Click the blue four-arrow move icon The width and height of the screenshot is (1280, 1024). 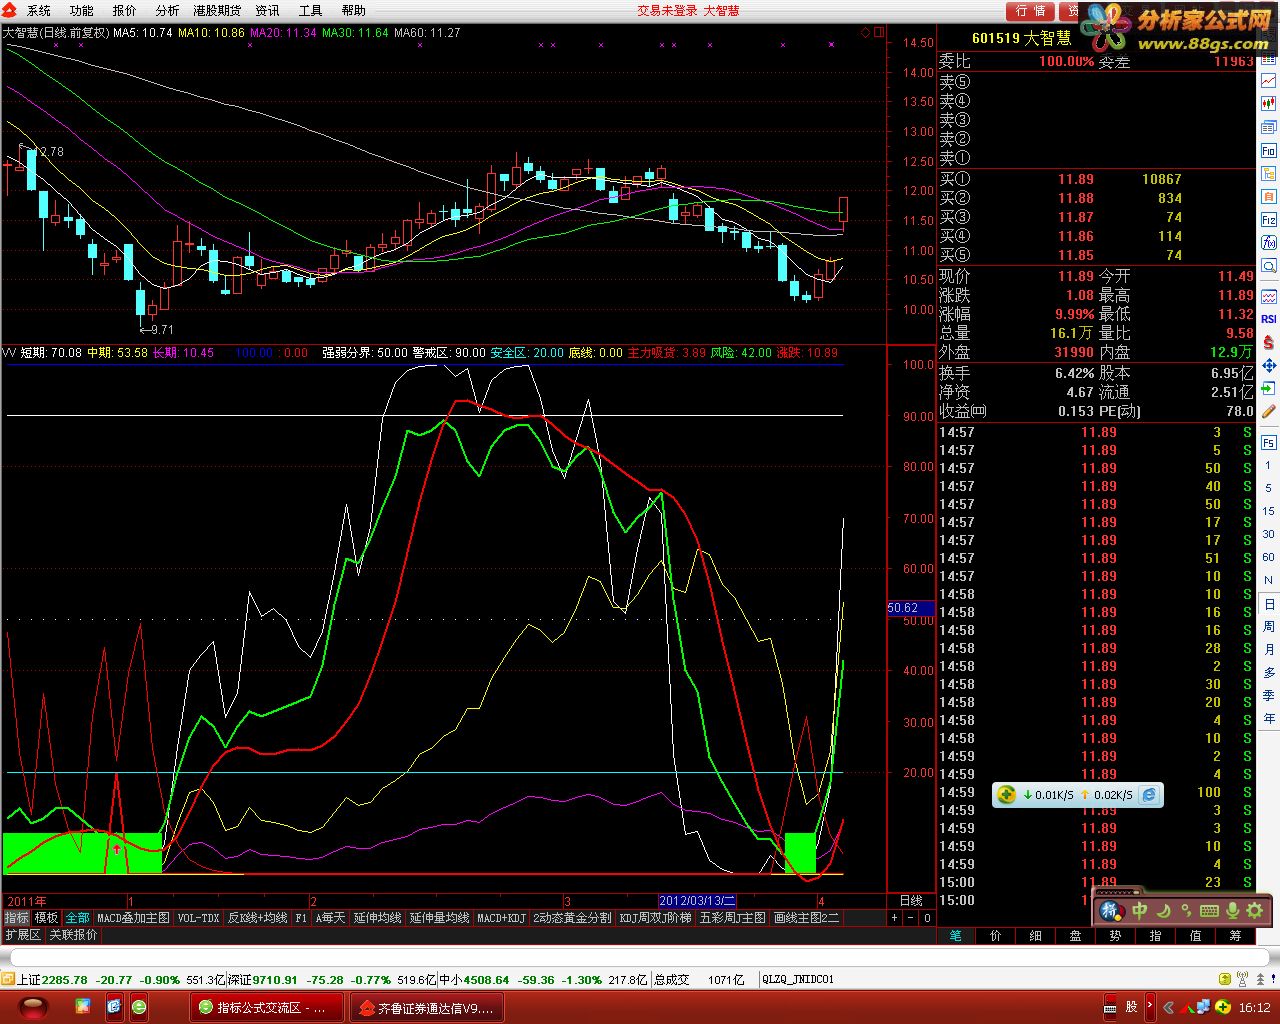pyautogui.click(x=1269, y=366)
